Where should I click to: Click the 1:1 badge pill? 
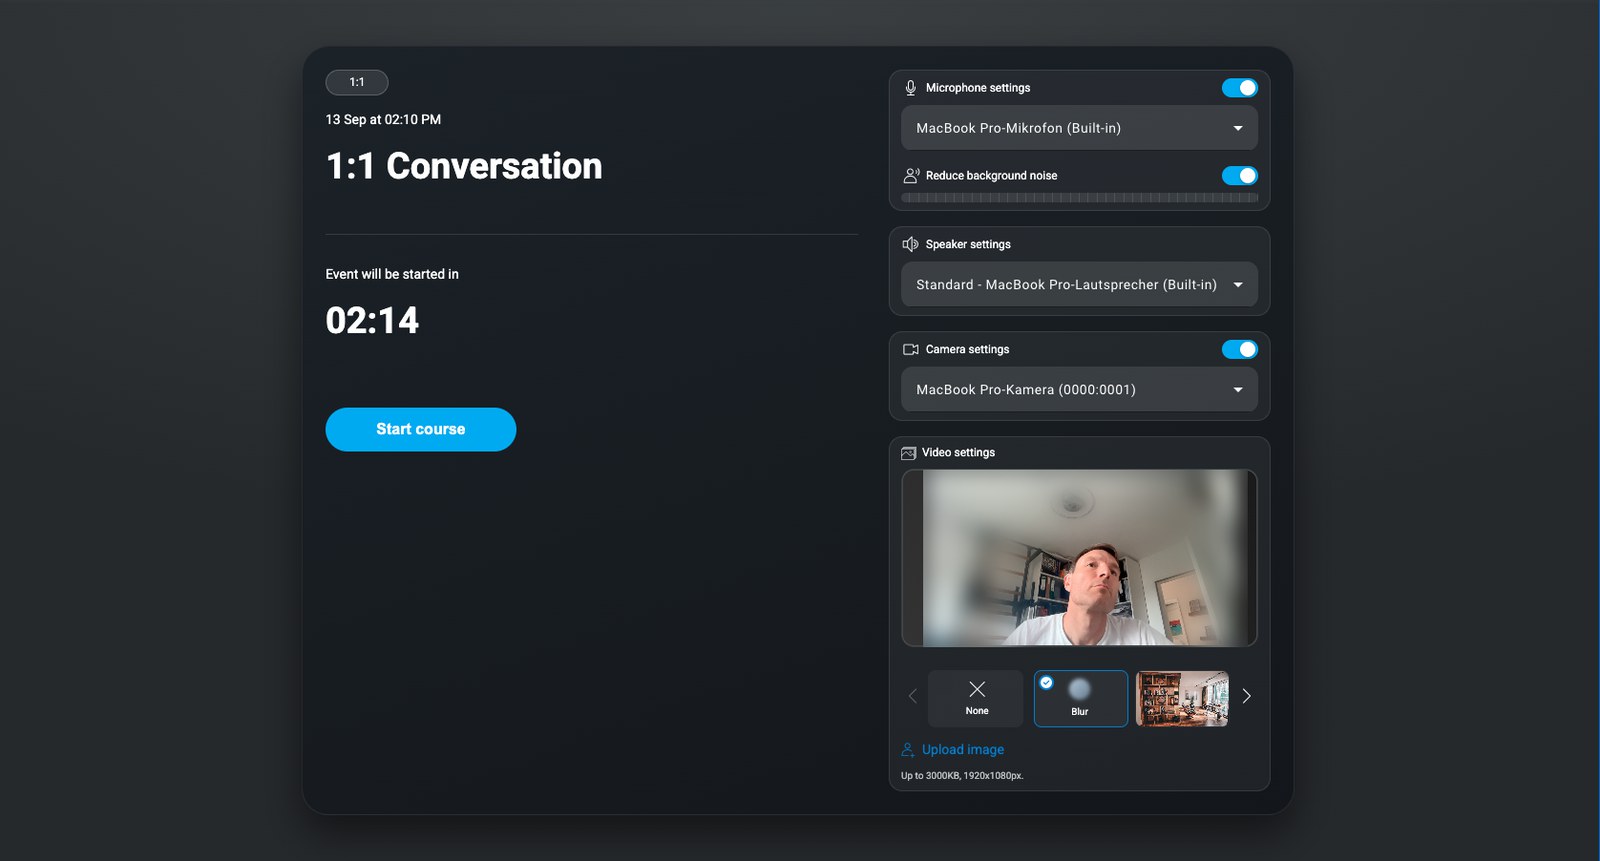pos(357,82)
